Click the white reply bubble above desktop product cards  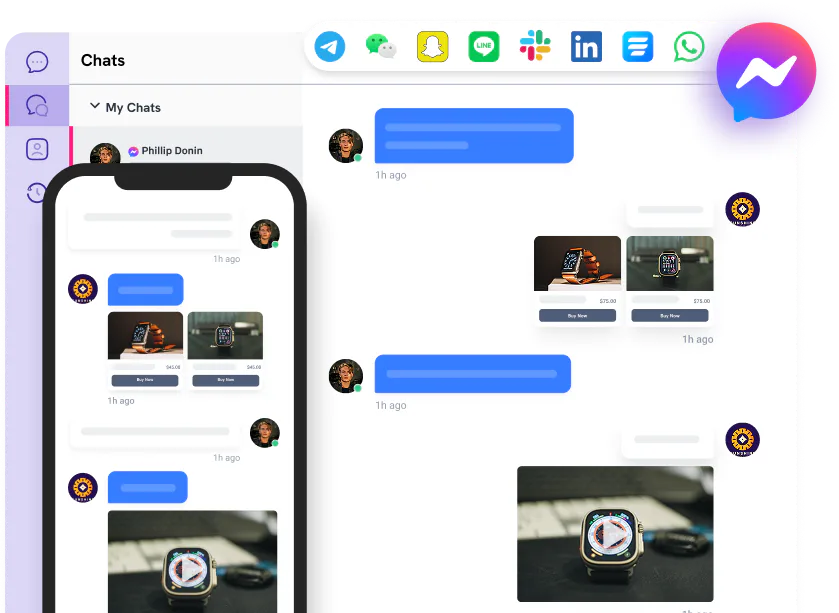click(670, 212)
